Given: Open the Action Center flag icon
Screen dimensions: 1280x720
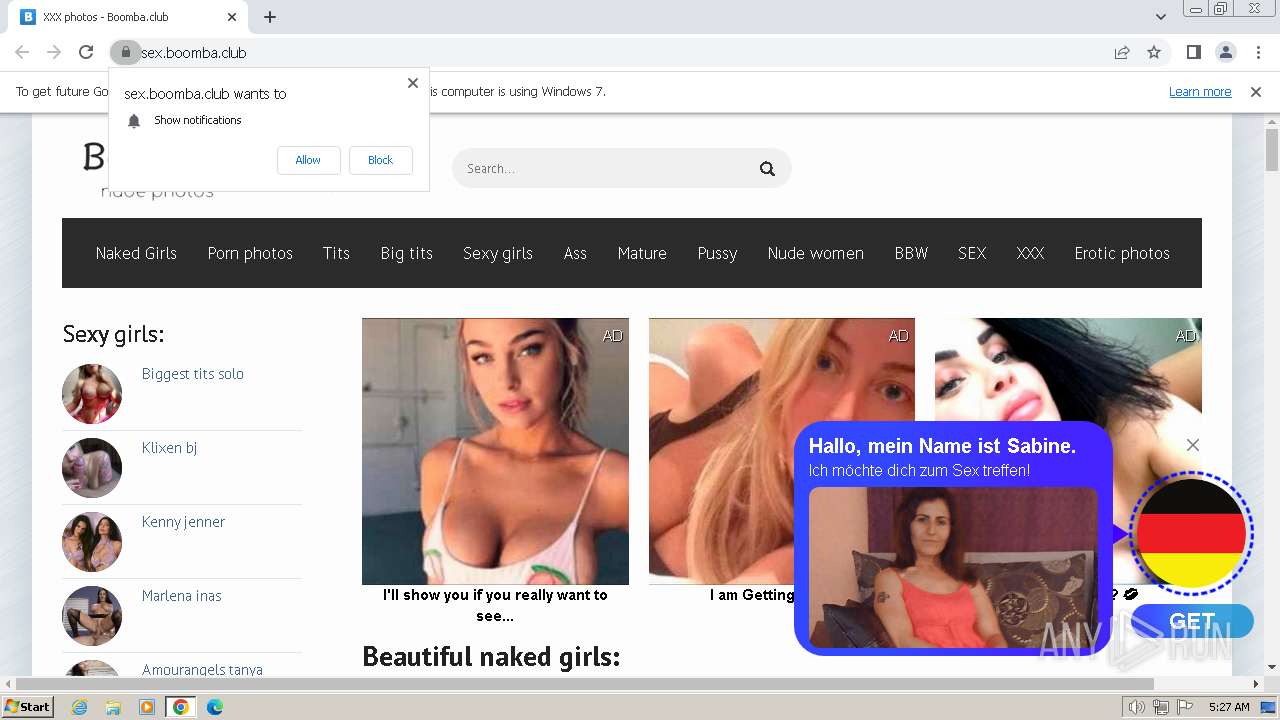Looking at the screenshot, I should pyautogui.click(x=1185, y=707).
